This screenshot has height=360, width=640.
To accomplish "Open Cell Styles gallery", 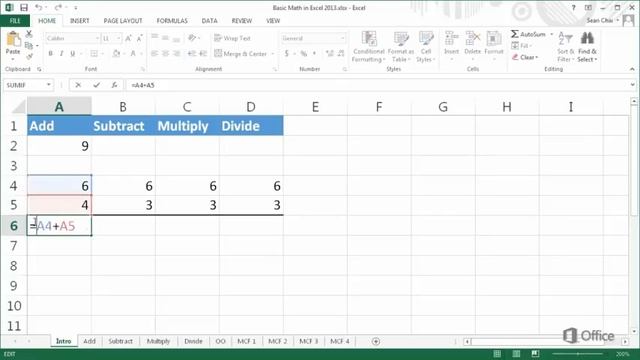I will (x=426, y=47).
